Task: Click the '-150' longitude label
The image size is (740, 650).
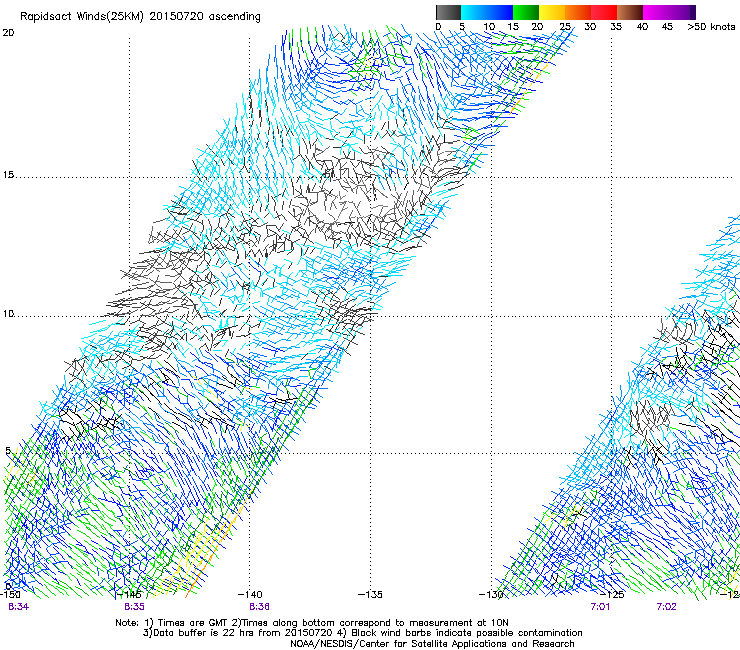Action: click(10, 594)
